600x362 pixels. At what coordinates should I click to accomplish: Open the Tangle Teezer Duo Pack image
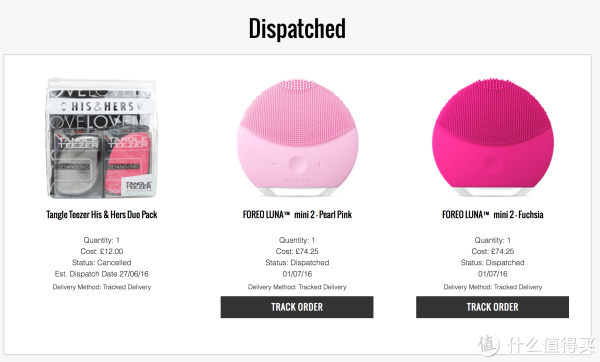point(102,138)
